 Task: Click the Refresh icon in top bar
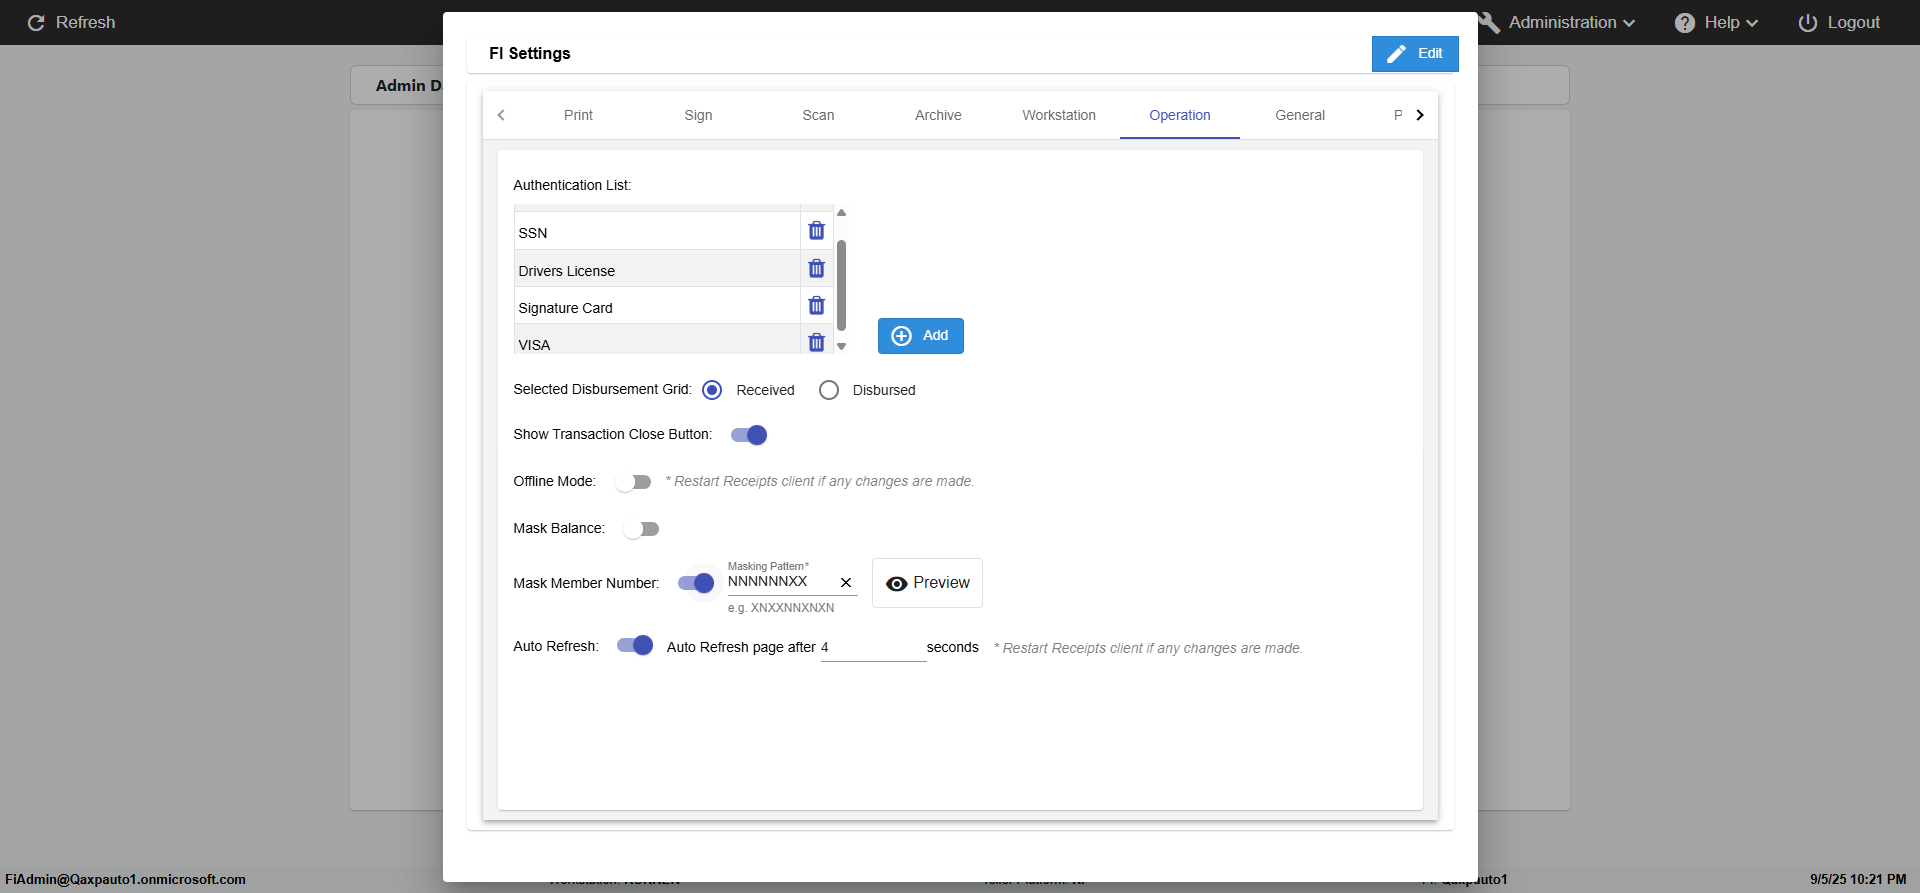tap(36, 22)
